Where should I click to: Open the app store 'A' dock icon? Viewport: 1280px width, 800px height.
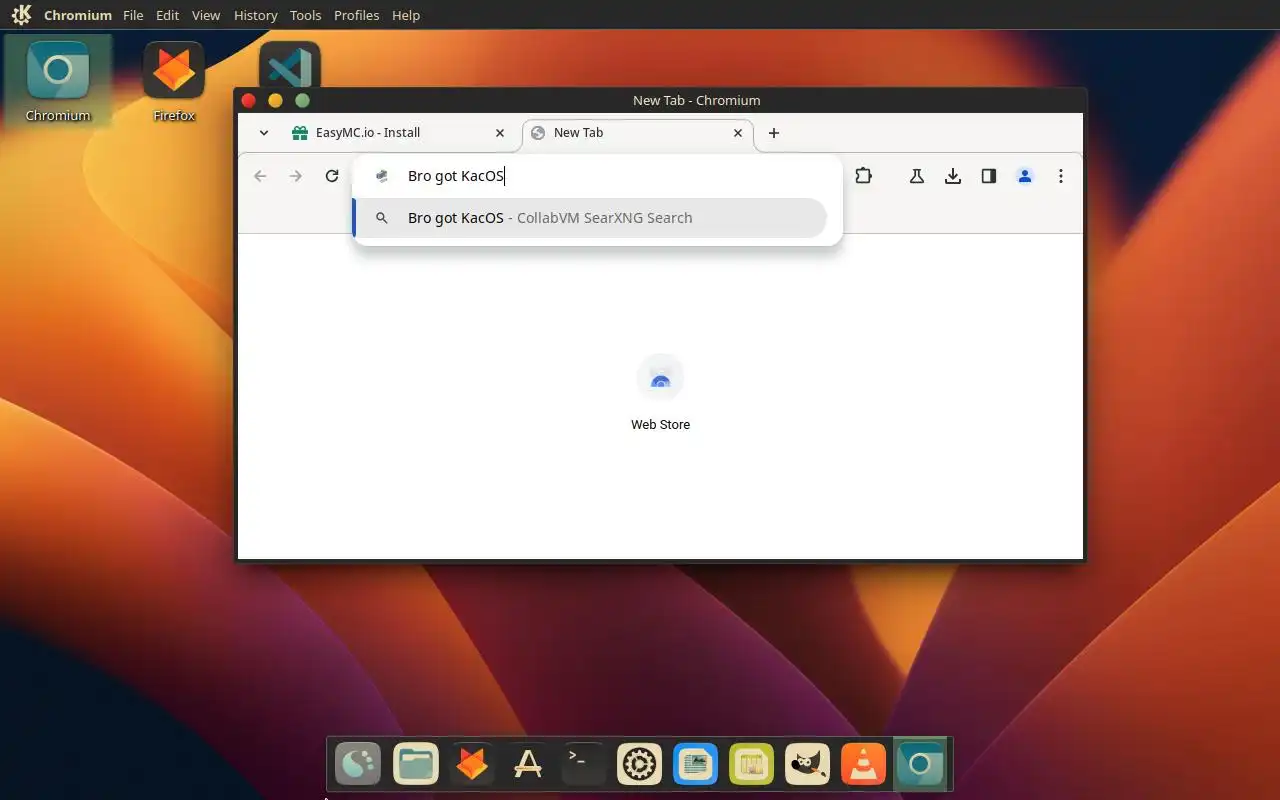point(528,765)
